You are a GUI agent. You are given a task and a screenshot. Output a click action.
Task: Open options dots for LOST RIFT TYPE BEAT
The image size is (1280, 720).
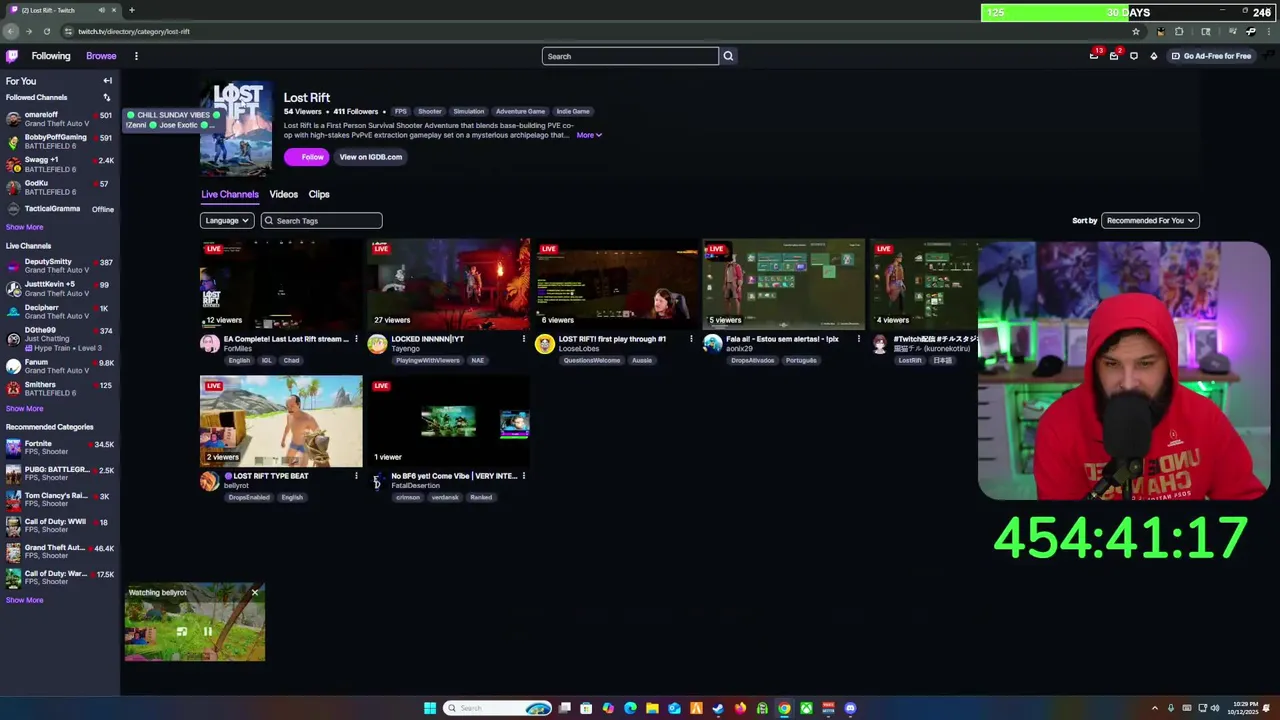pos(356,476)
